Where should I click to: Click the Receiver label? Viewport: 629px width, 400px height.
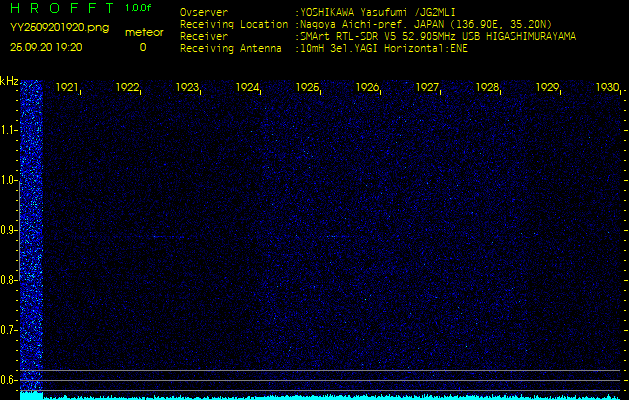pyautogui.click(x=204, y=37)
